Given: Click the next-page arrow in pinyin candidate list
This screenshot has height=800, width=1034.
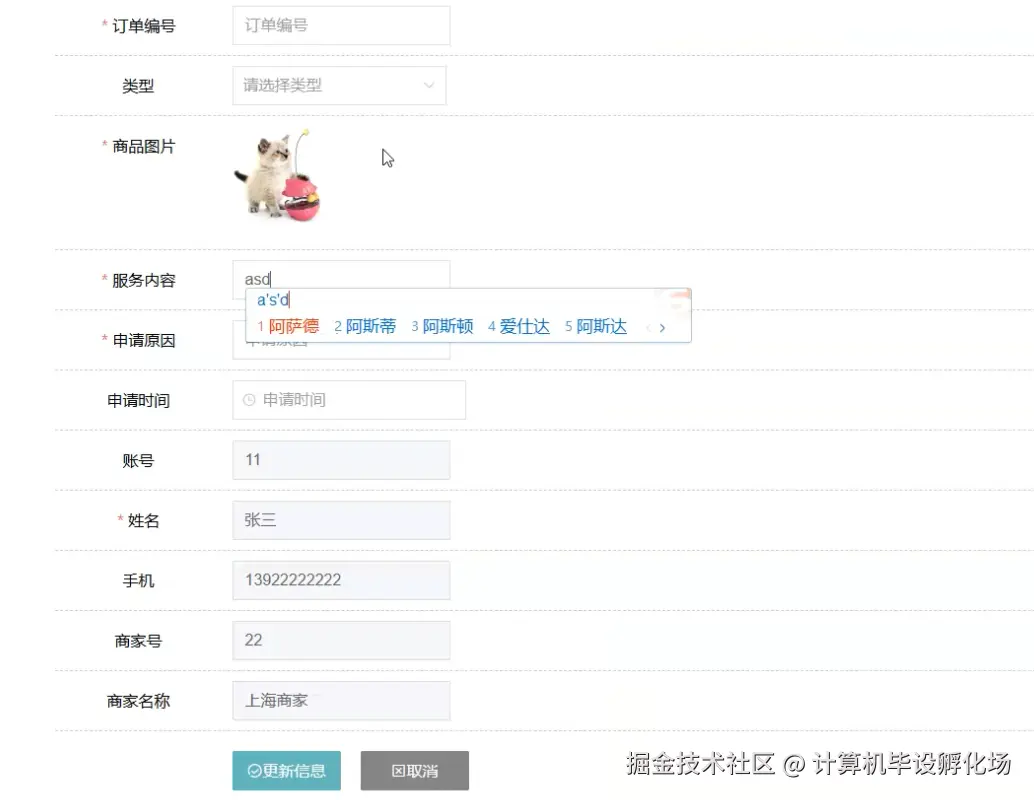Looking at the screenshot, I should click(662, 326).
